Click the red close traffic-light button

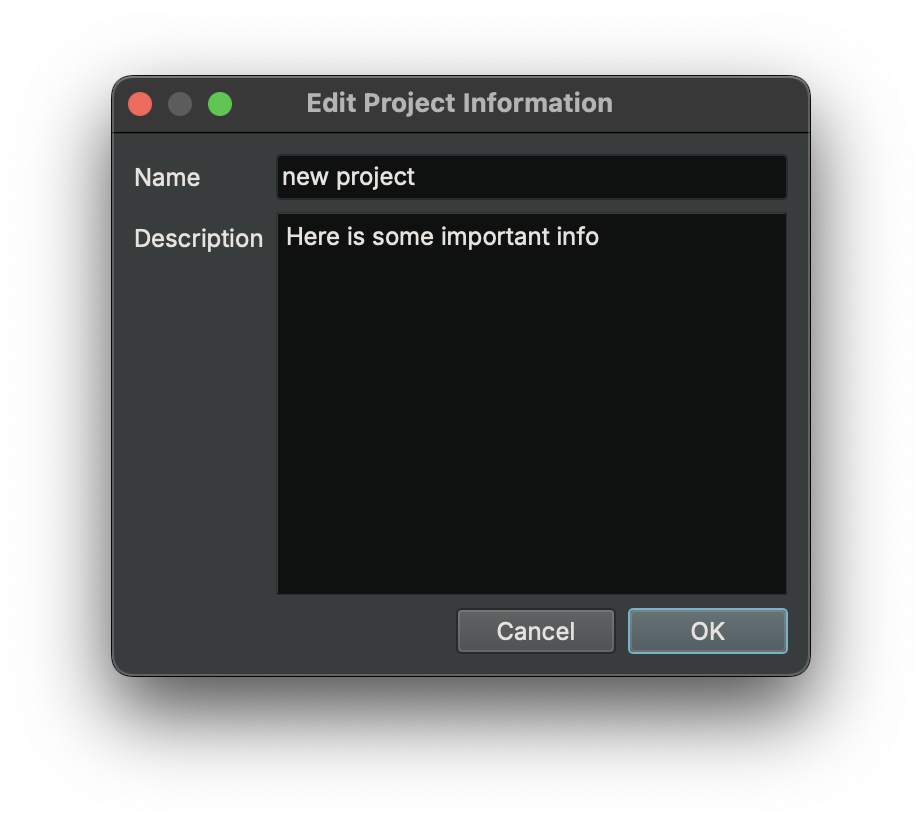[140, 103]
